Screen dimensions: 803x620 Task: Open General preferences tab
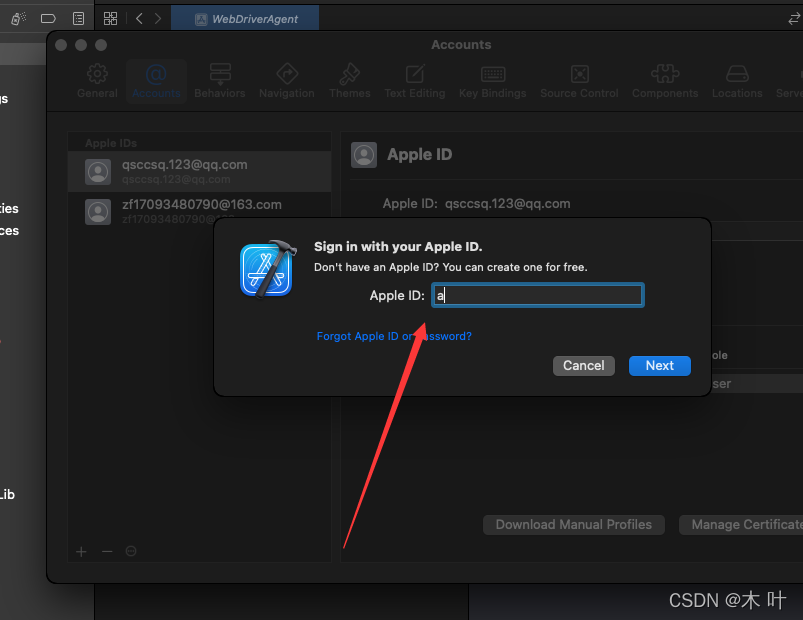[97, 81]
